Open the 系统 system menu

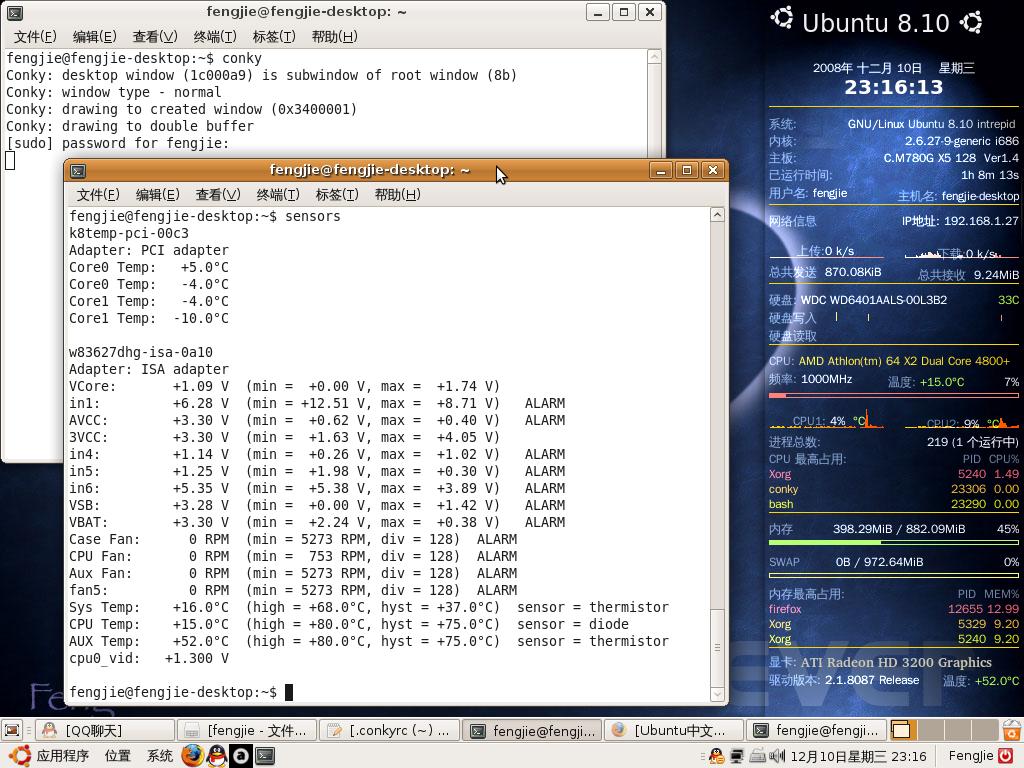159,756
